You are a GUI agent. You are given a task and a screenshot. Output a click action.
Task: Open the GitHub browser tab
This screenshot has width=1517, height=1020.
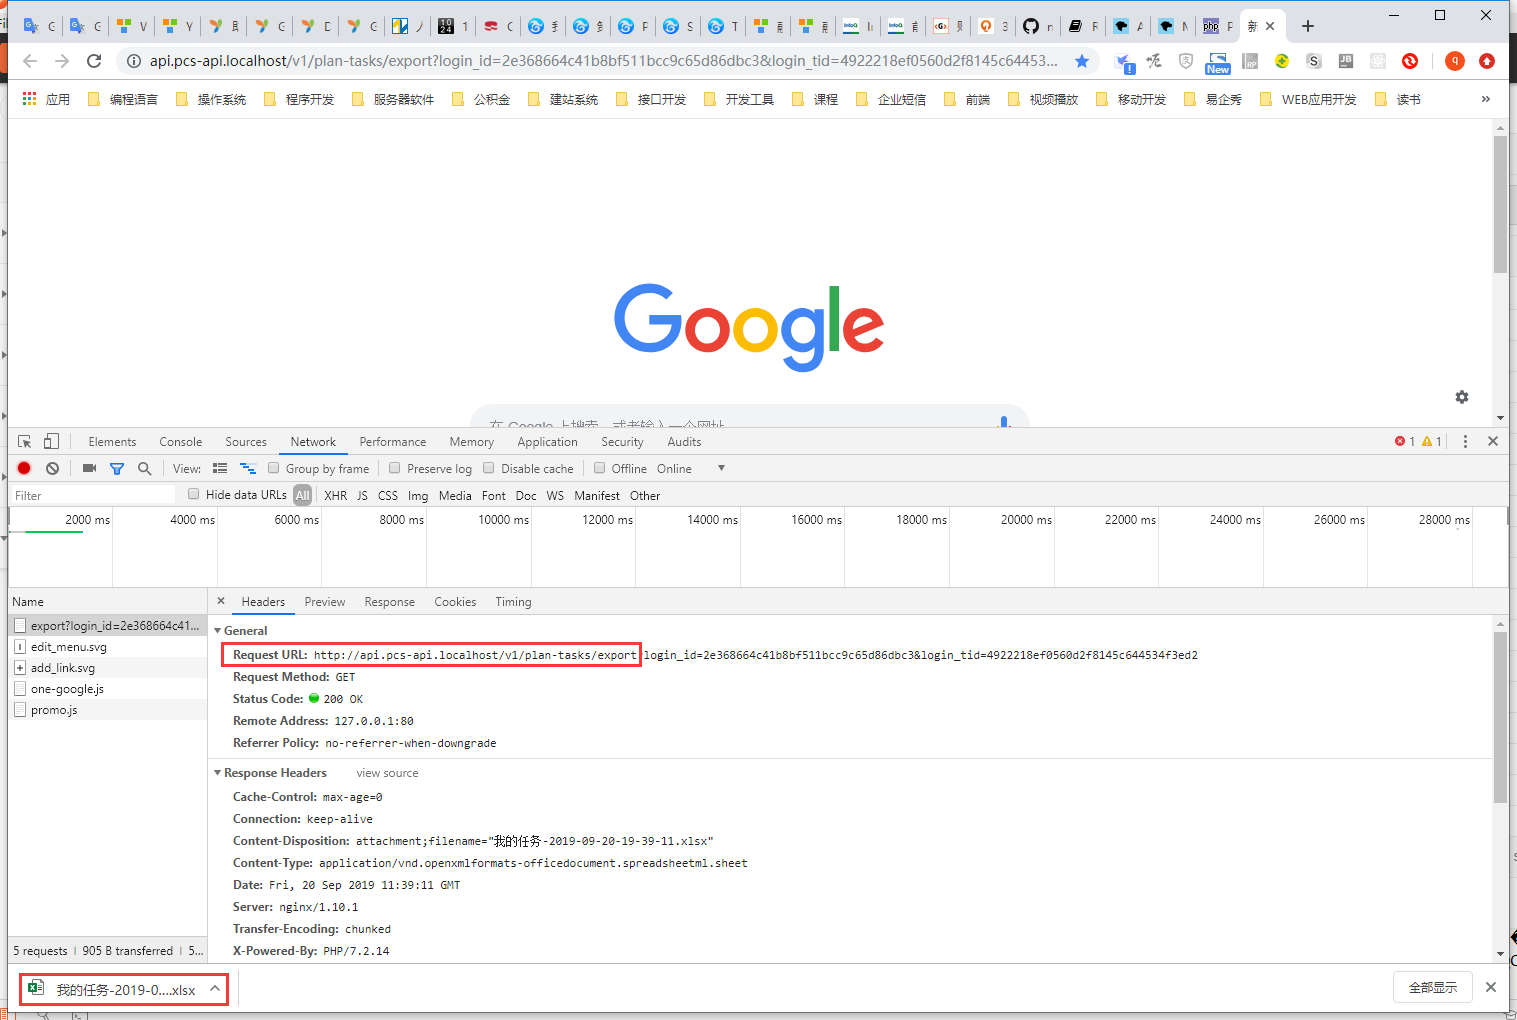(1039, 26)
